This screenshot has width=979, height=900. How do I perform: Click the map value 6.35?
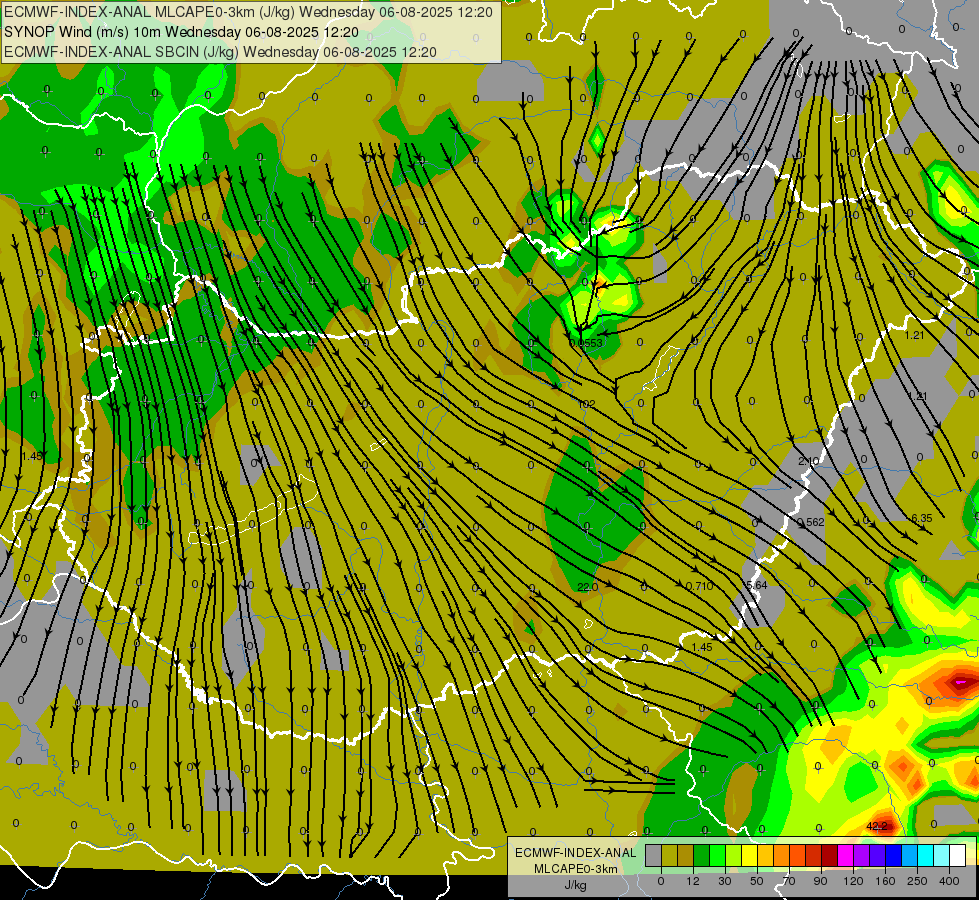(922, 518)
